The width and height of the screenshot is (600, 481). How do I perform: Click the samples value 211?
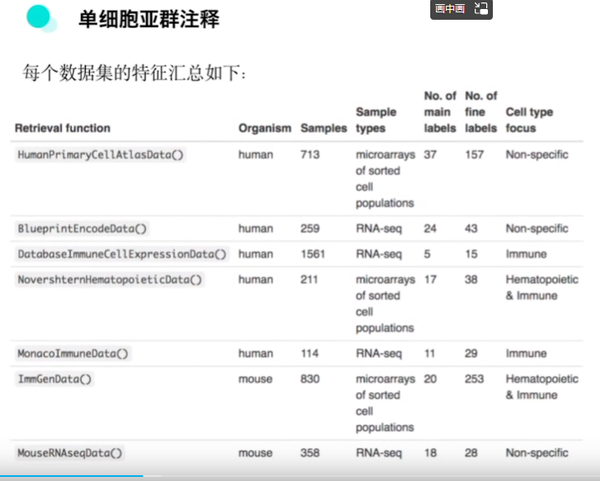coord(309,279)
